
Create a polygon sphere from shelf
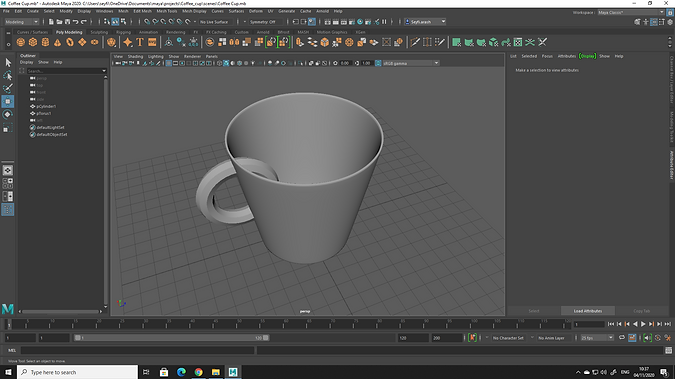pyautogui.click(x=20, y=42)
